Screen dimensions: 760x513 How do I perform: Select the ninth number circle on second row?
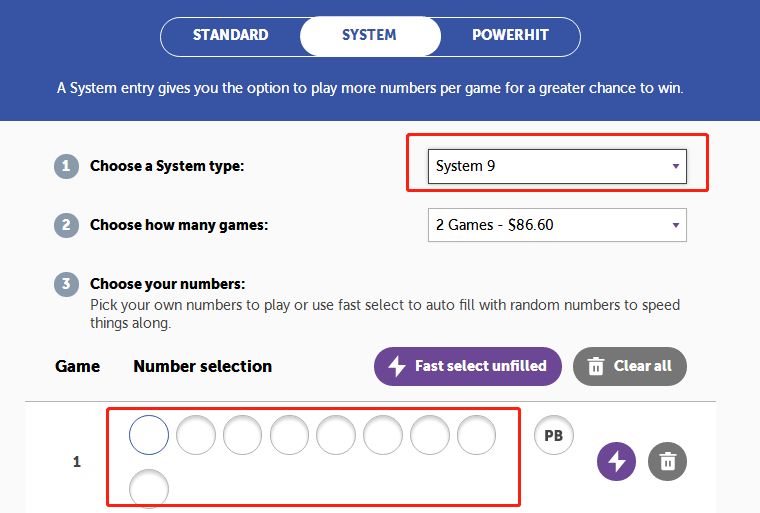click(149, 488)
